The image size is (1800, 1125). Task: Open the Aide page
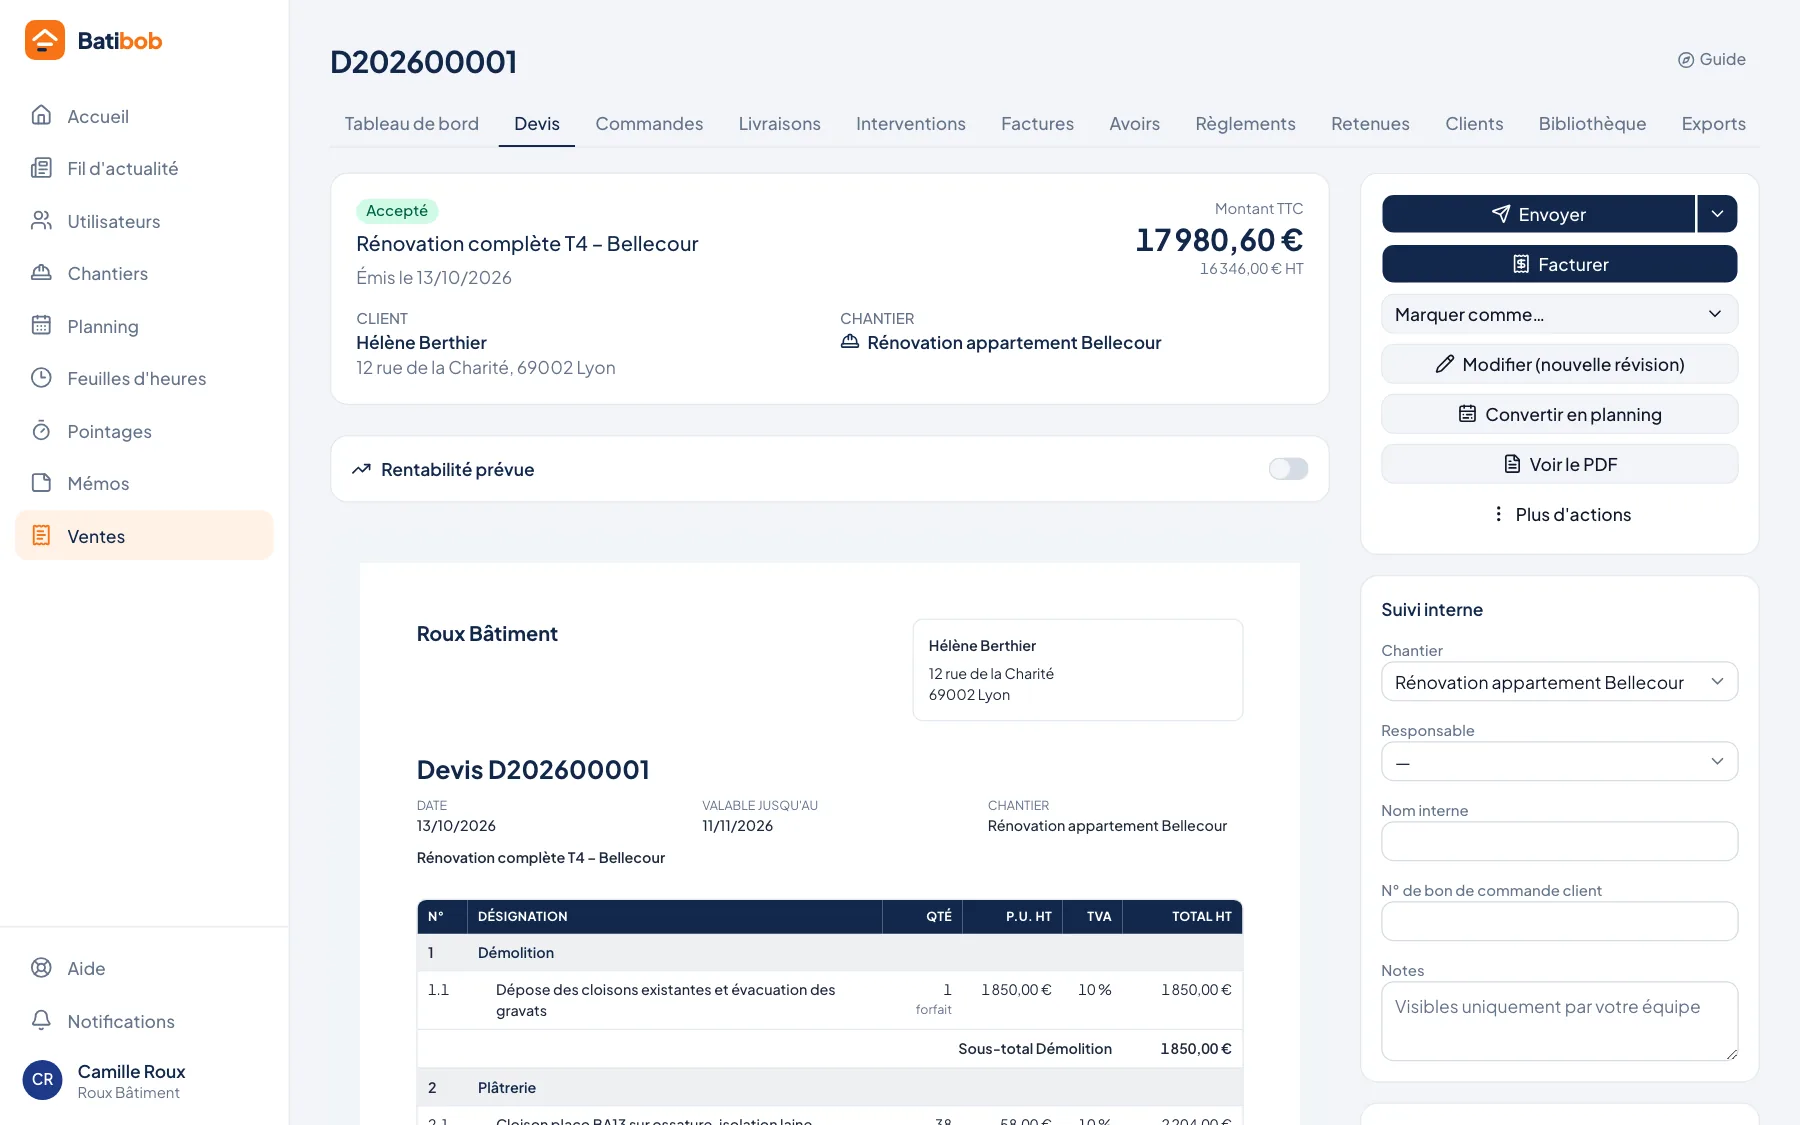coord(144,968)
